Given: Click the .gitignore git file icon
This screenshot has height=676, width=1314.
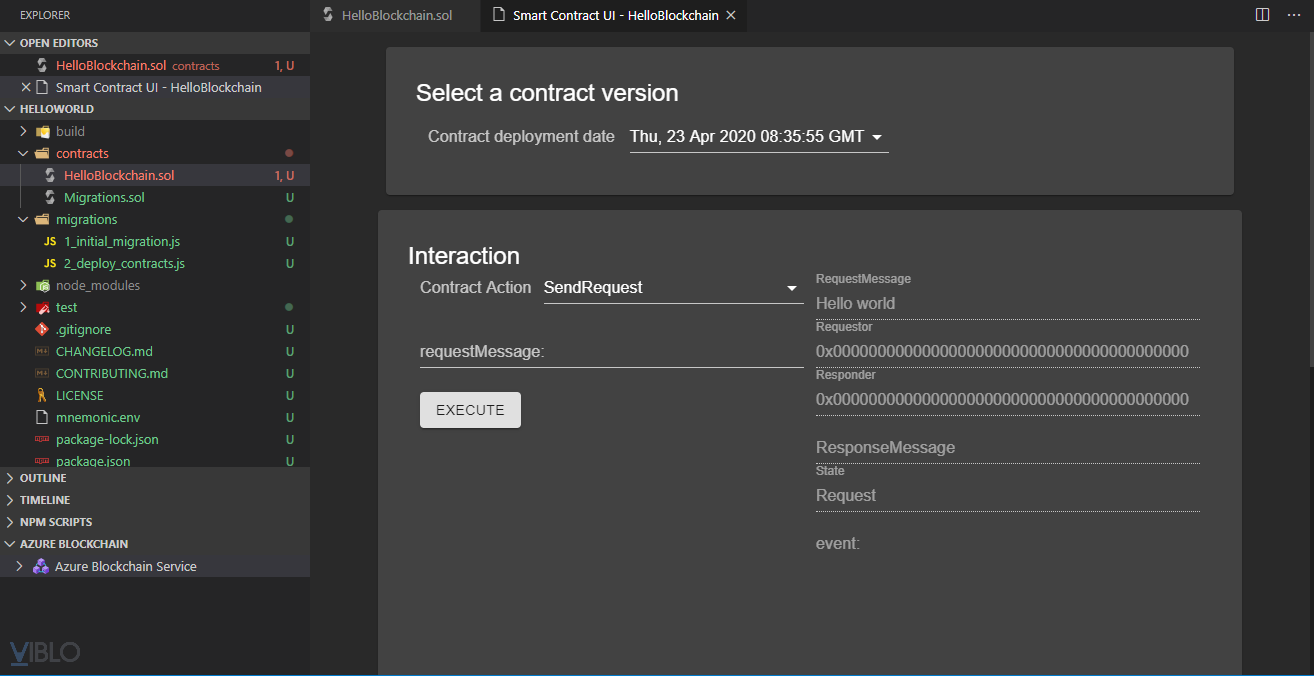Looking at the screenshot, I should coord(42,329).
